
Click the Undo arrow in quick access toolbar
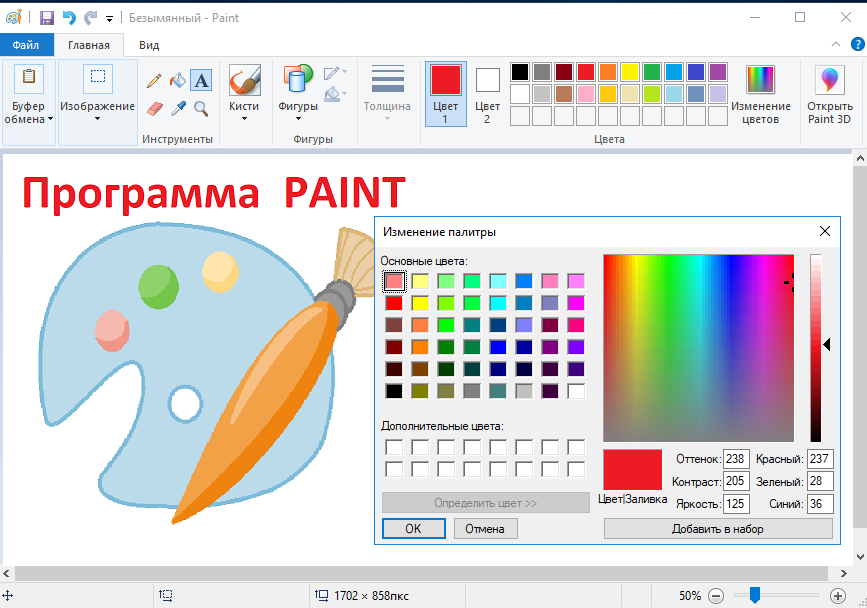[x=69, y=18]
